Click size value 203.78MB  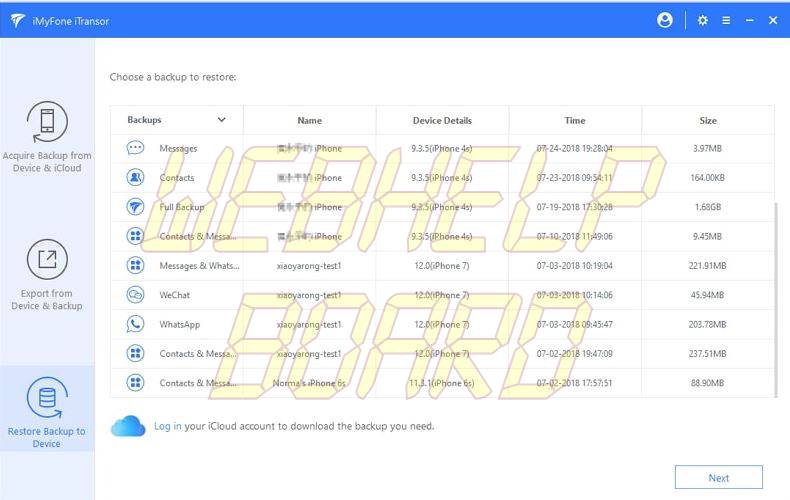(x=707, y=325)
